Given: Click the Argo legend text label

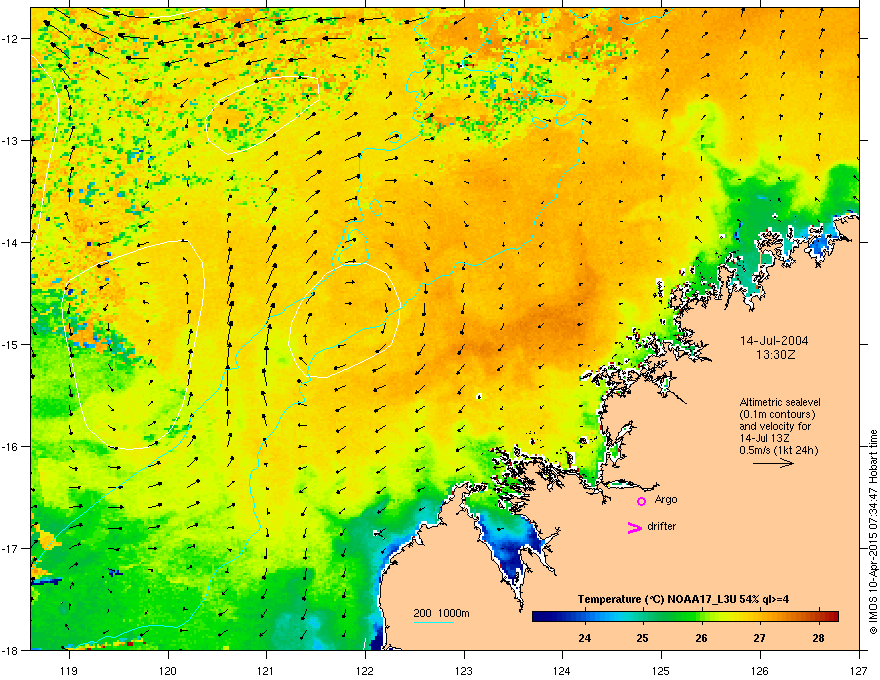Looking at the screenshot, I should [666, 499].
